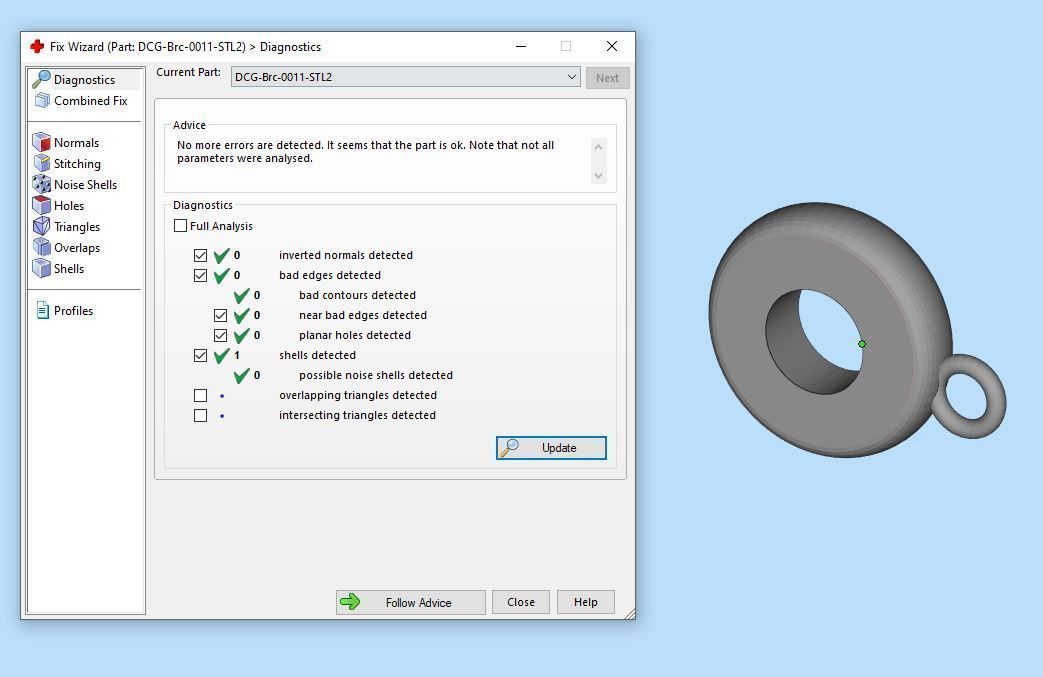Click the 'bad contours detected' label

(x=357, y=295)
